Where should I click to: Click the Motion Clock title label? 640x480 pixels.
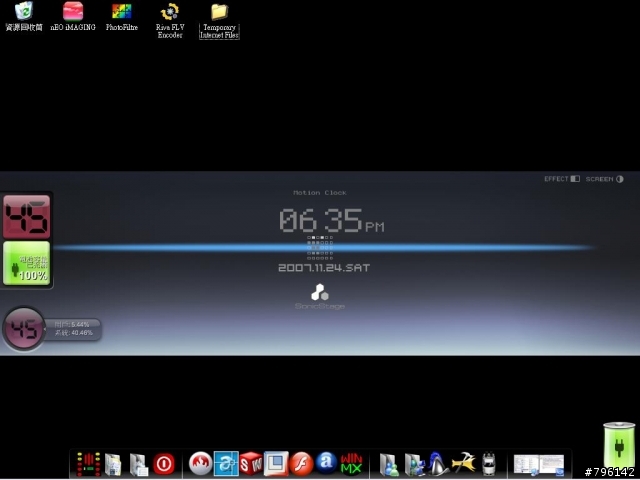click(x=320, y=193)
